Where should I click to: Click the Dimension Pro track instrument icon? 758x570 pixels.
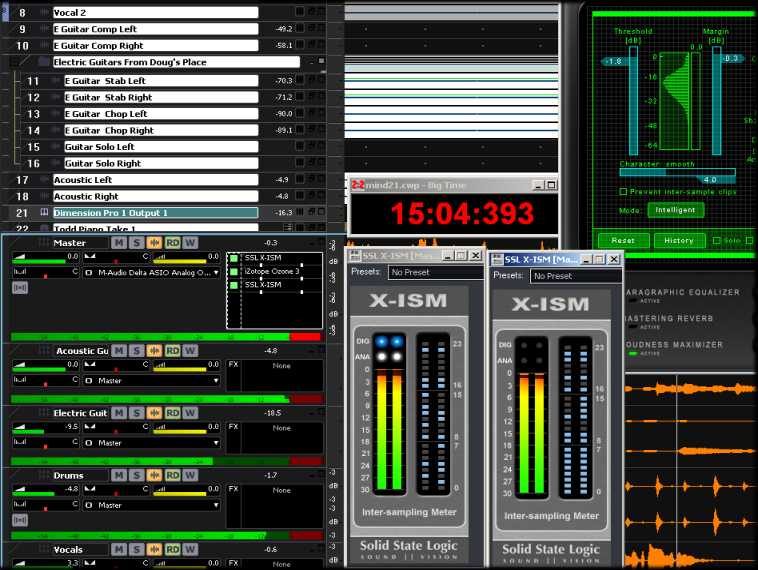(44, 213)
